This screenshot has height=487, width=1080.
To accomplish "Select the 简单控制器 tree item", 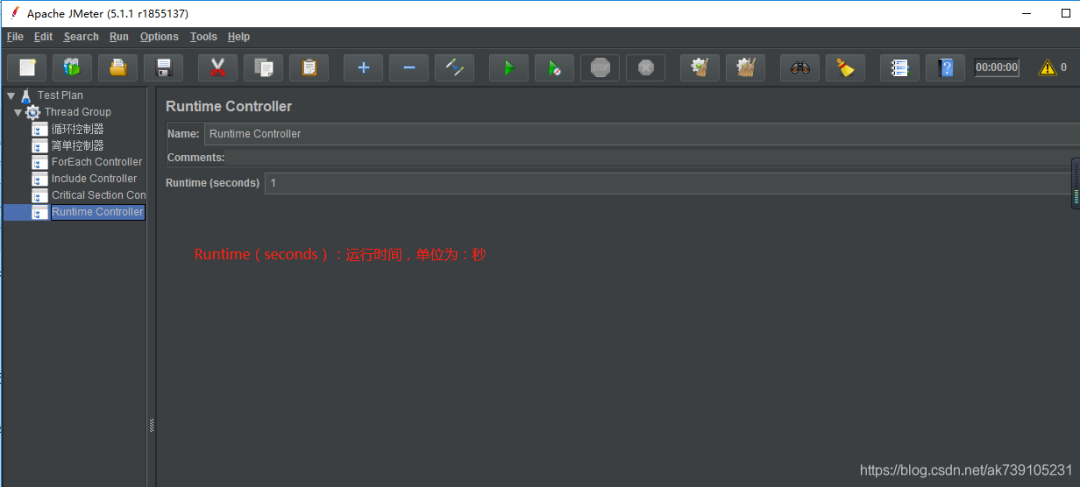I will [x=78, y=145].
